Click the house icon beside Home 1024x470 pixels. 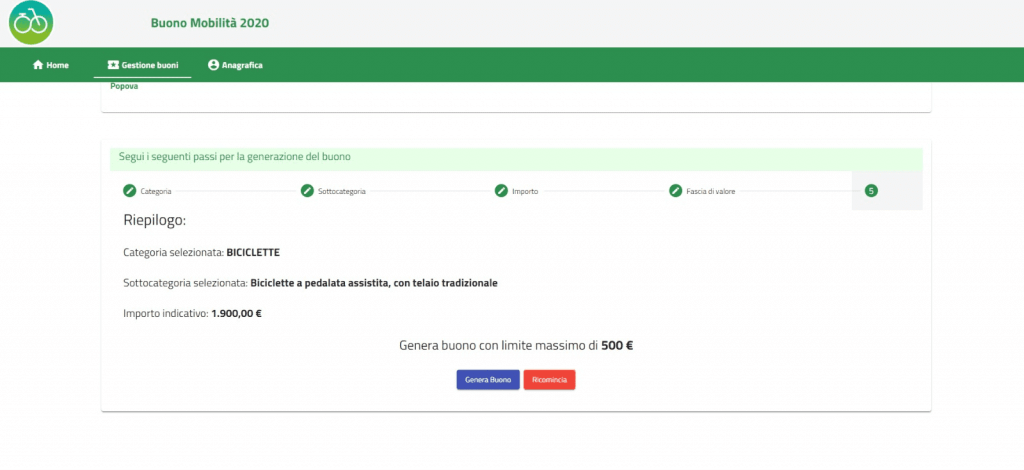(x=38, y=65)
